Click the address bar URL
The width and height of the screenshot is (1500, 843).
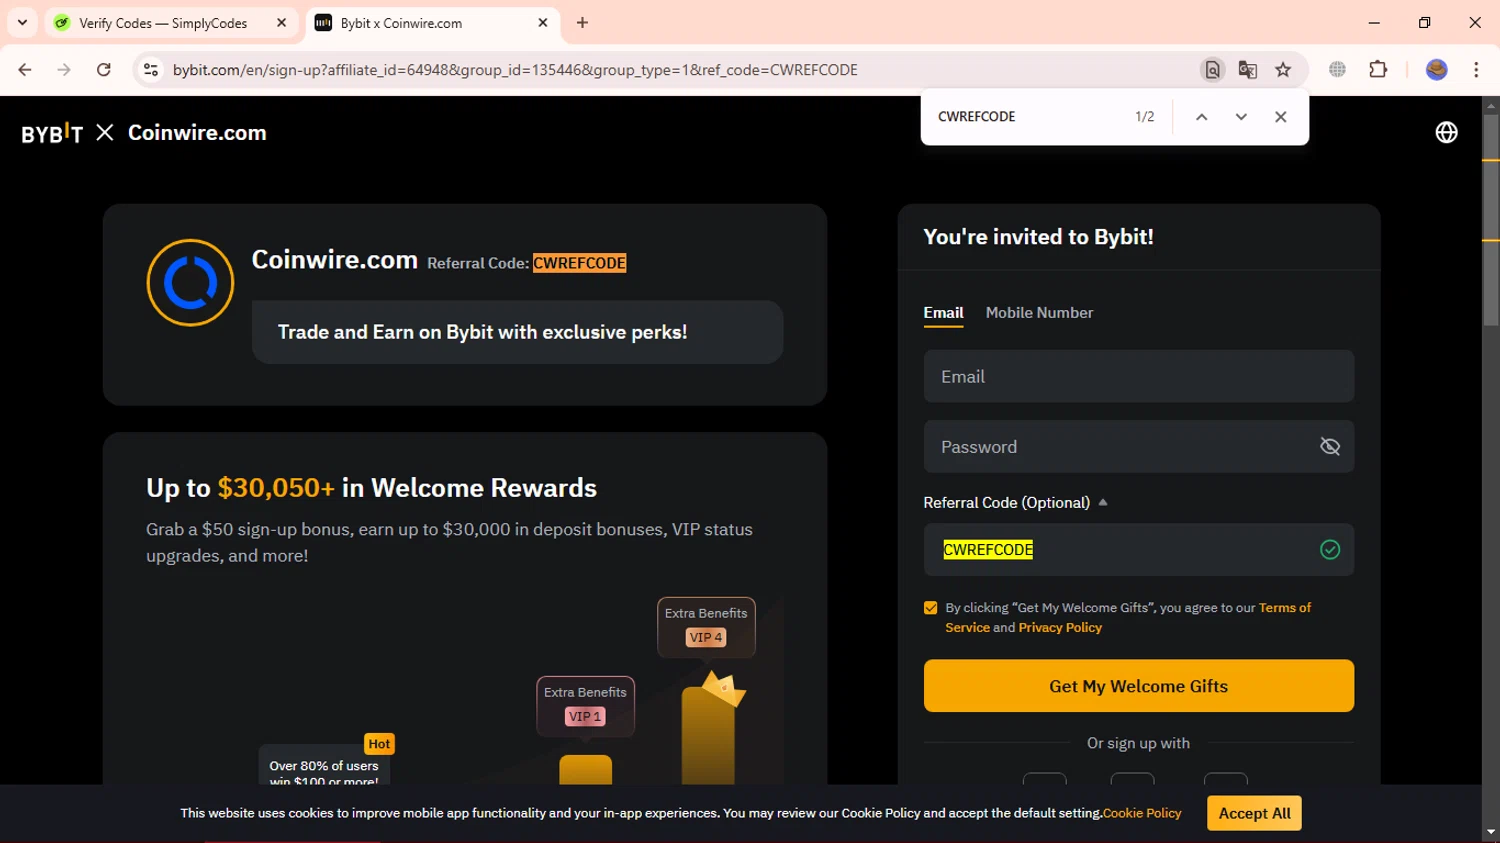[x=515, y=70]
